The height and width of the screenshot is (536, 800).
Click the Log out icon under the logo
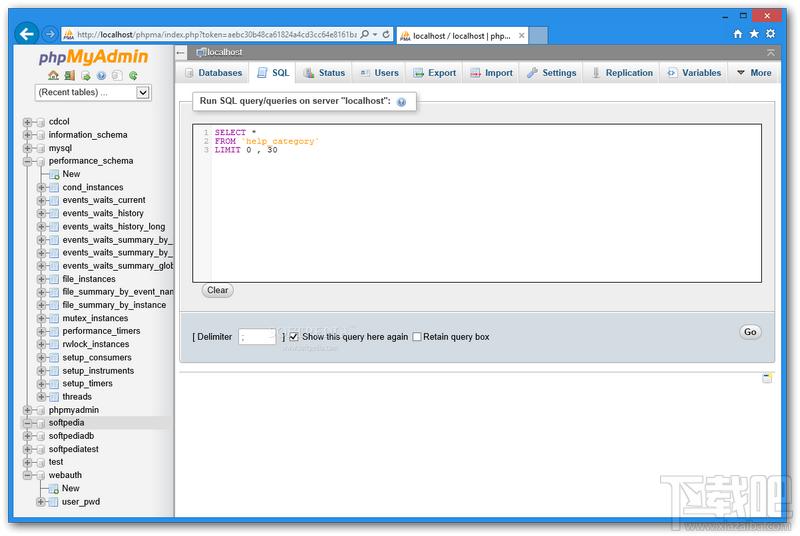69,75
